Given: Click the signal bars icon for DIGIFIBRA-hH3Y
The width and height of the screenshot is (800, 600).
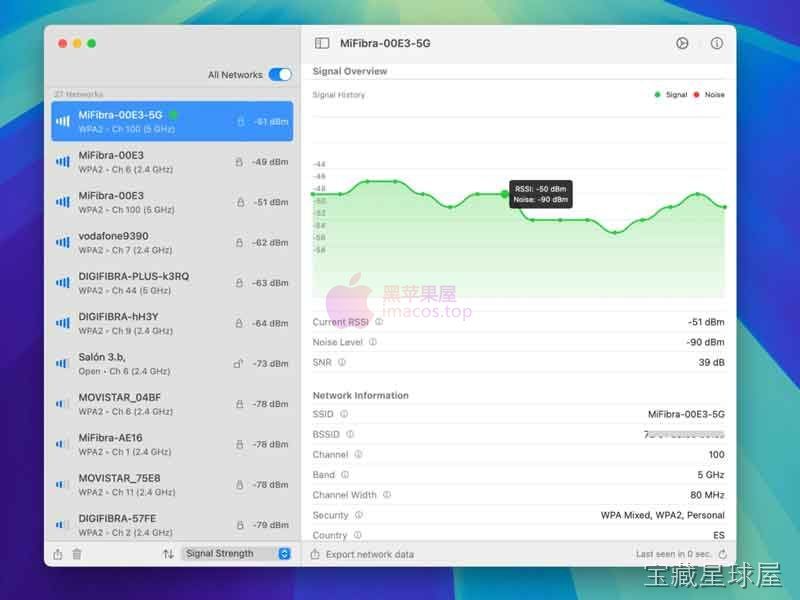Looking at the screenshot, I should [x=63, y=323].
